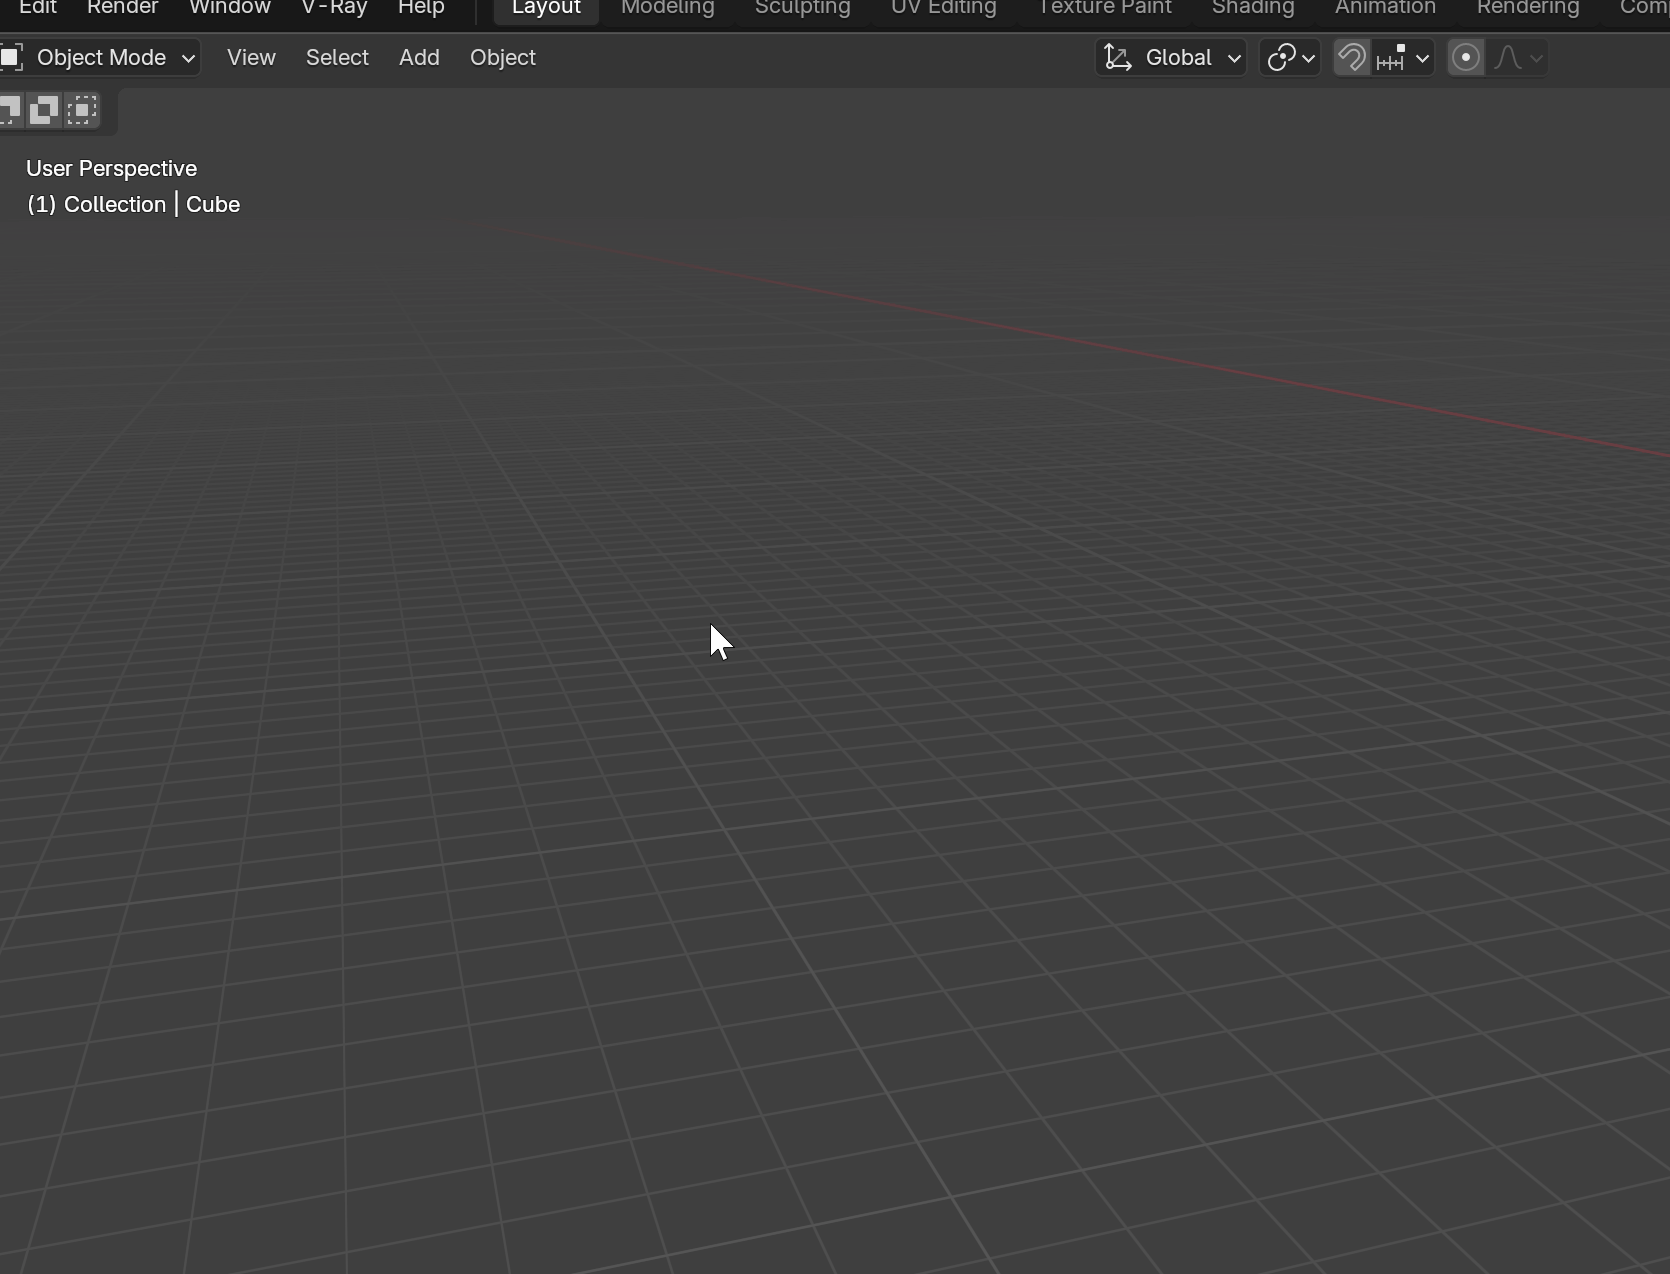Open the Render menu

tap(122, 8)
